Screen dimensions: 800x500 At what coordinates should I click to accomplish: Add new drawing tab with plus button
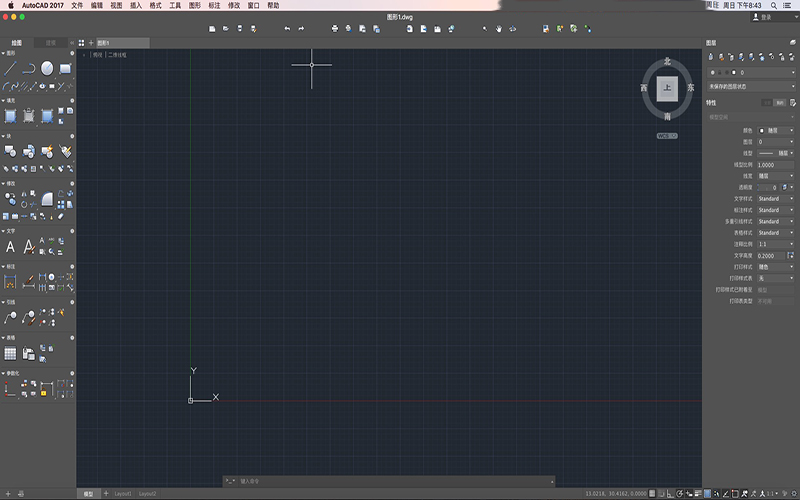[x=91, y=43]
